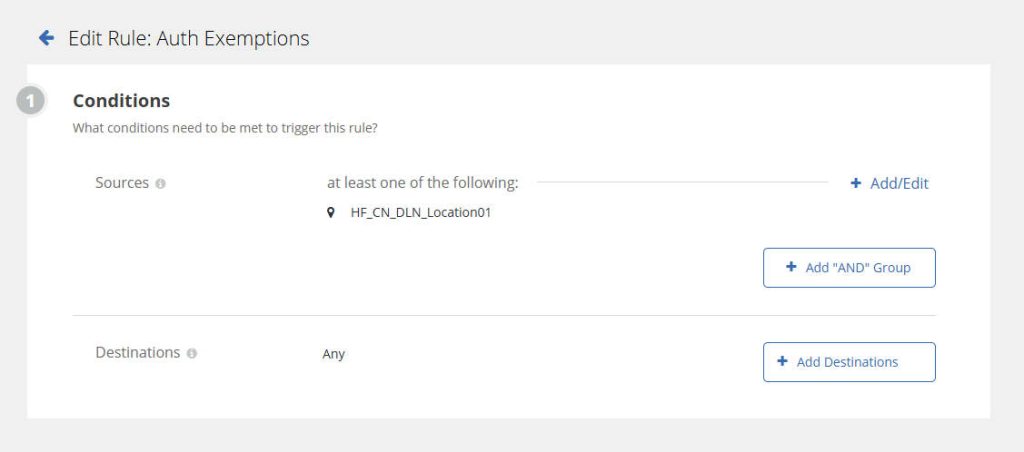The image size is (1024, 452).
Task: Click the divider line above Destinations
Action: point(504,315)
